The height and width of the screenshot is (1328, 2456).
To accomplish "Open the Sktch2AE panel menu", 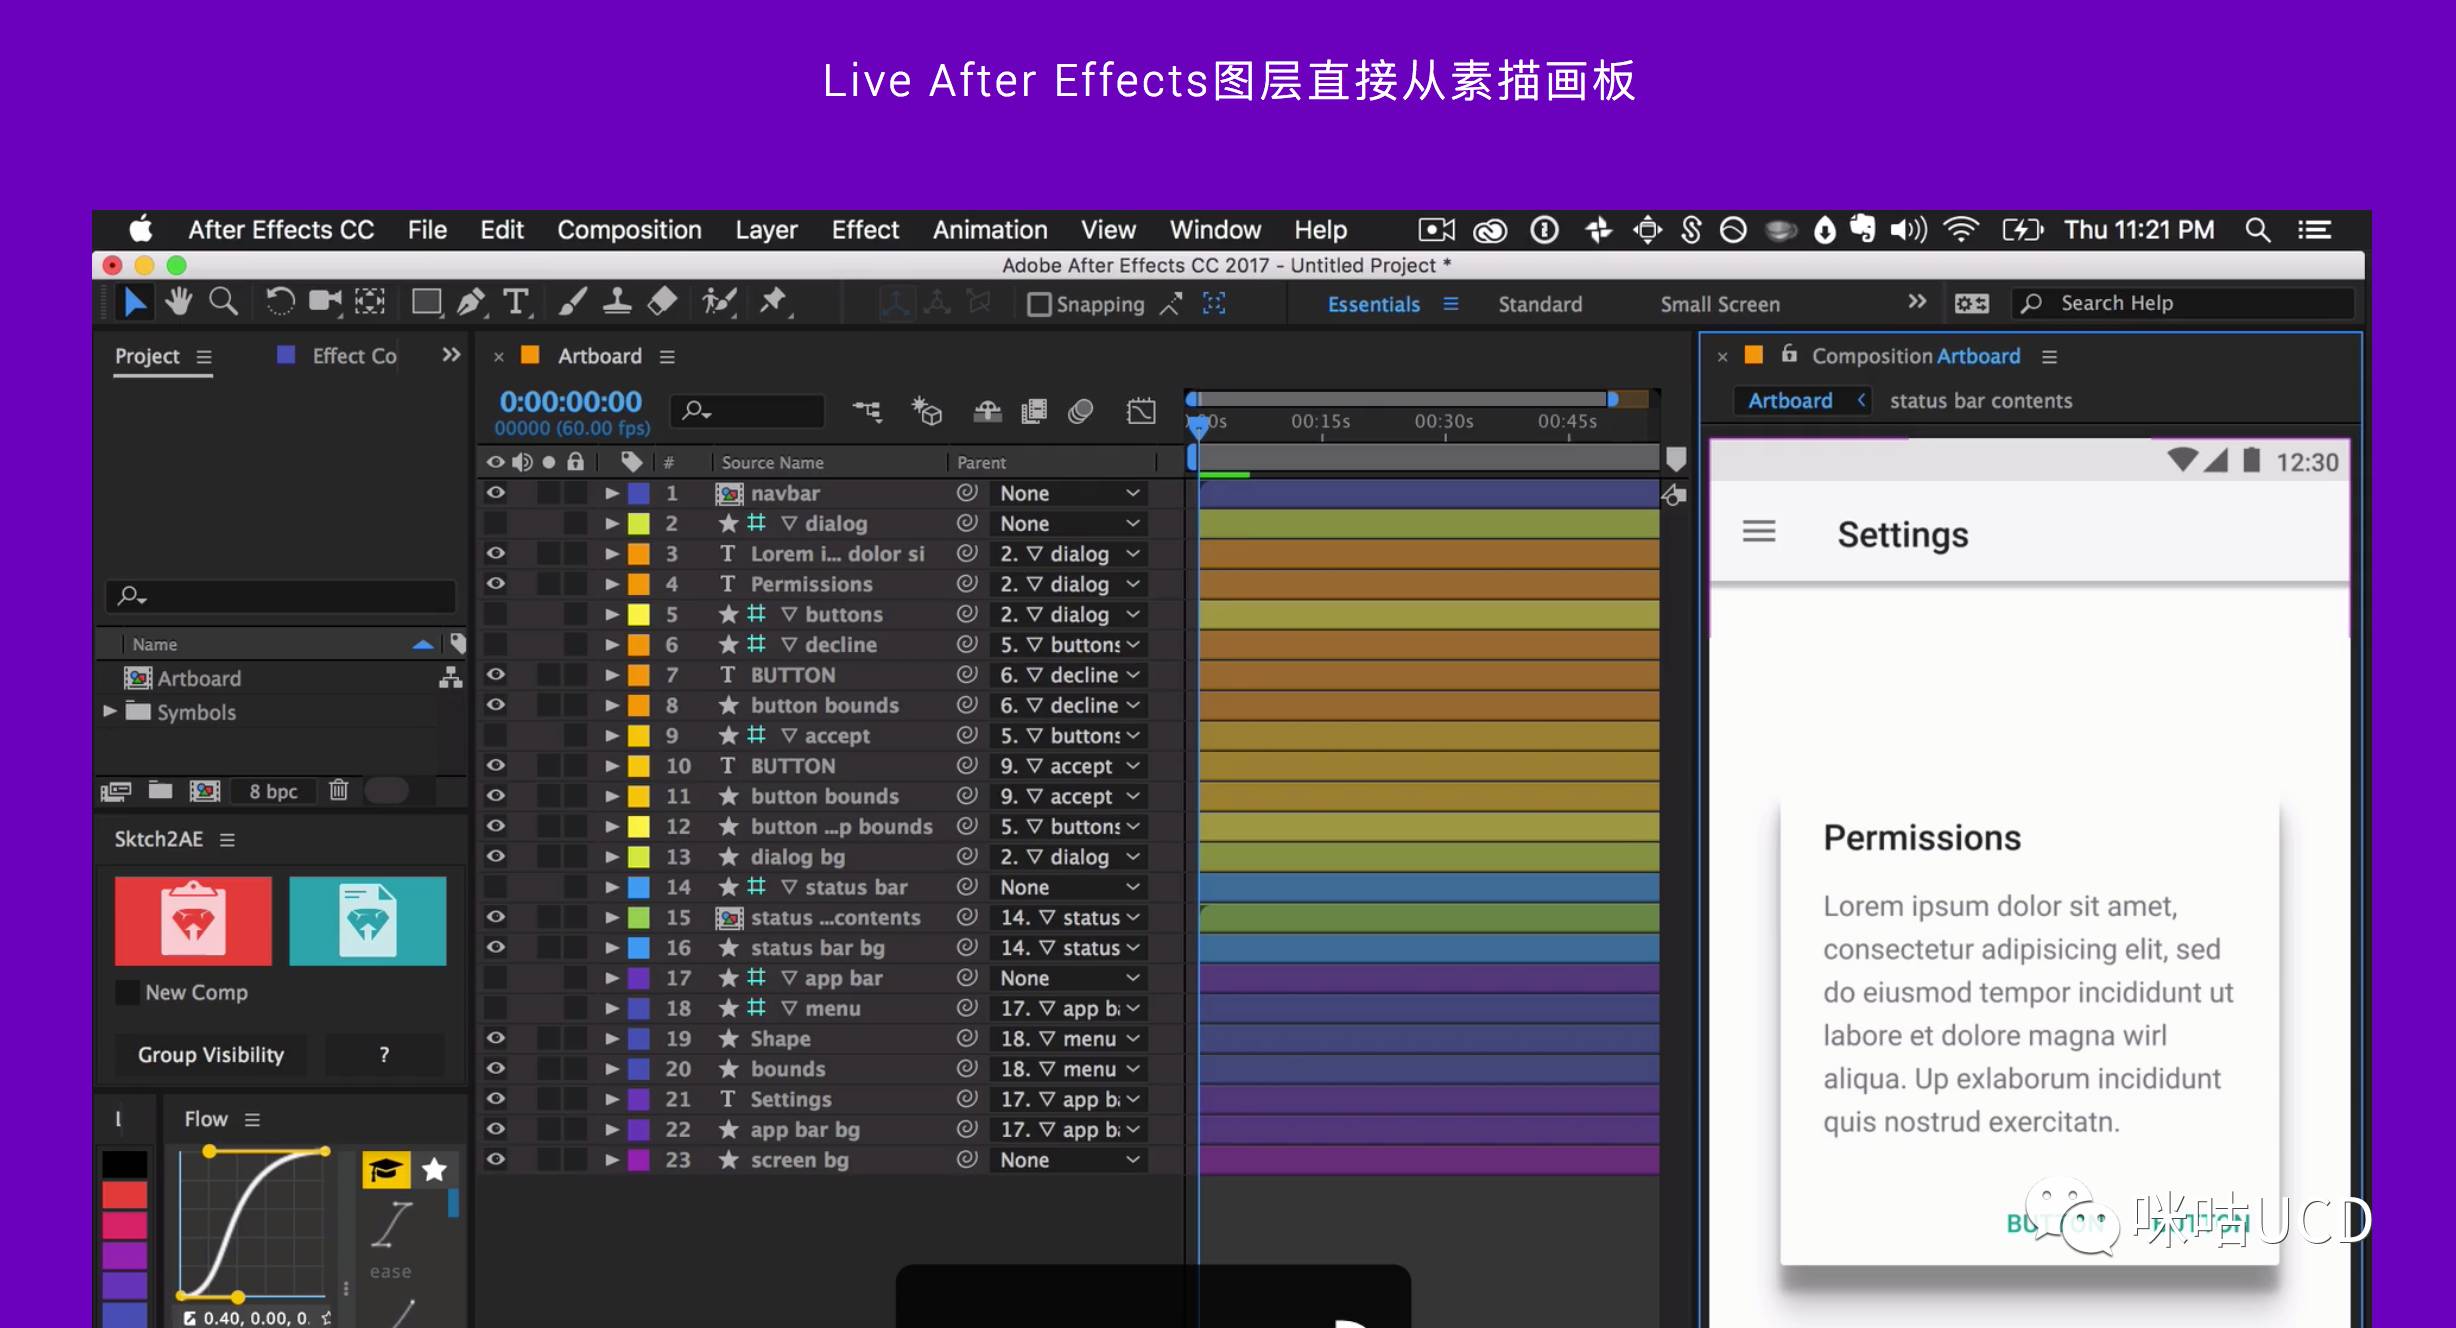I will click(227, 840).
